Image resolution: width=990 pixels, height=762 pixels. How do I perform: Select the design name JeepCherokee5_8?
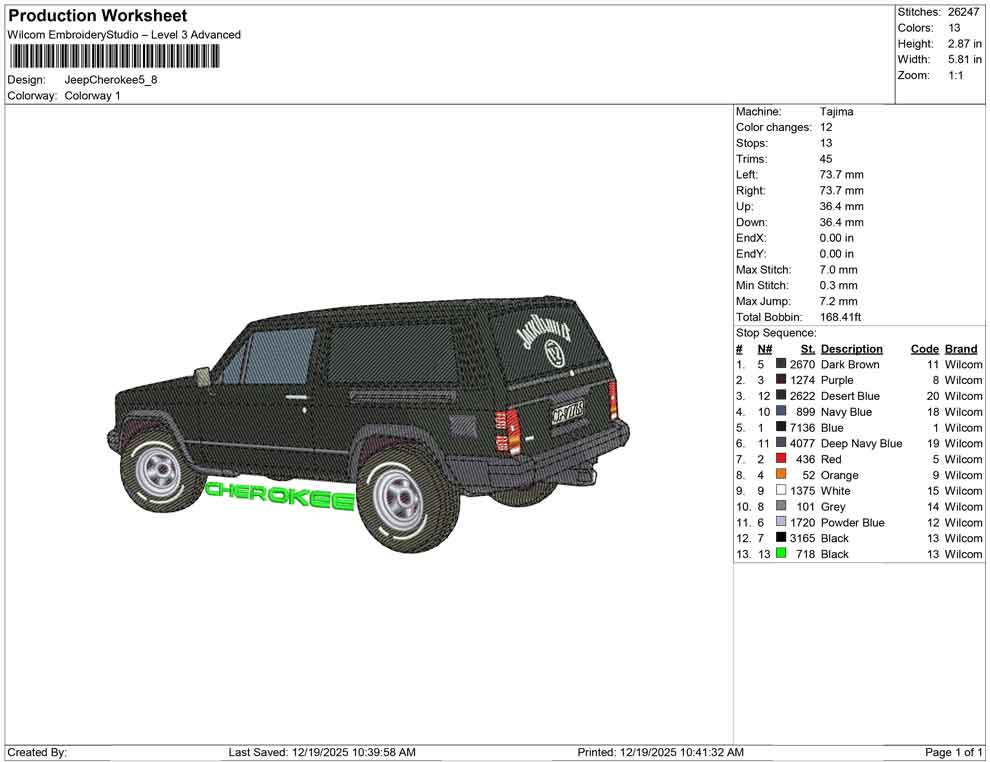pyautogui.click(x=112, y=81)
